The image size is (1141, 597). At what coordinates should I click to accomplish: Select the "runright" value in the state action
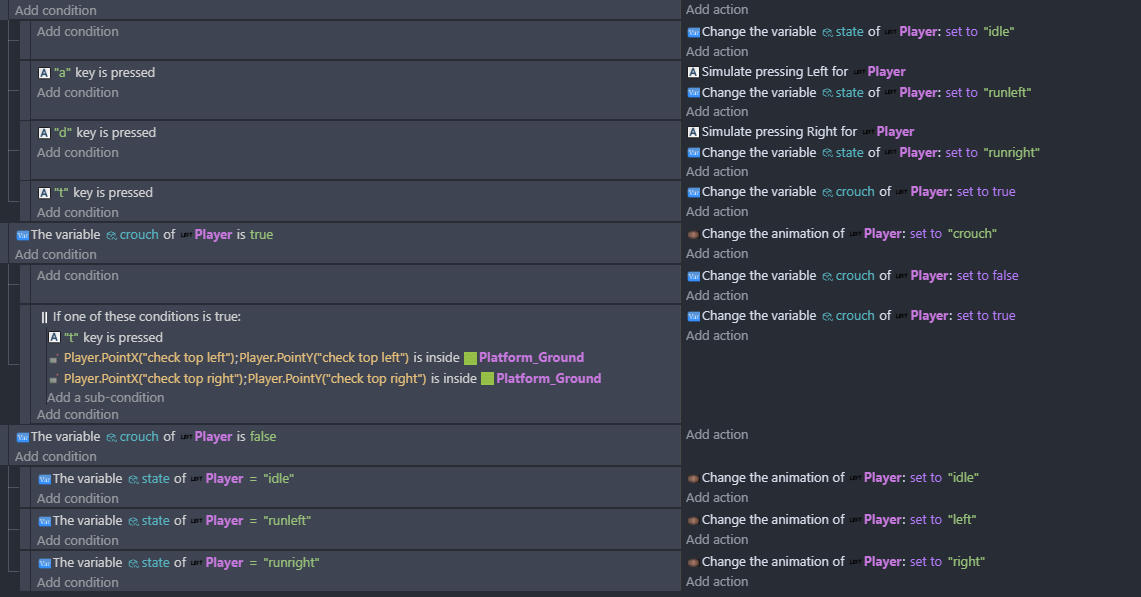pos(1011,153)
